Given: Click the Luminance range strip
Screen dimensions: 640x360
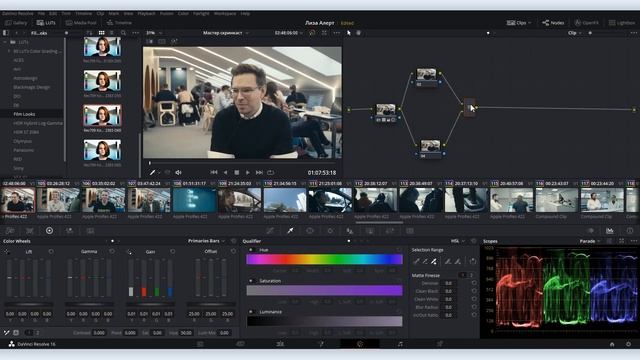Looking at the screenshot, I should [324, 321].
